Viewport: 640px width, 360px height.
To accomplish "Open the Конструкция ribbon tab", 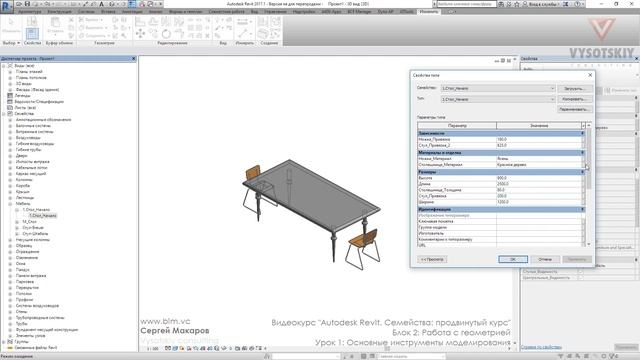I will (60, 12).
